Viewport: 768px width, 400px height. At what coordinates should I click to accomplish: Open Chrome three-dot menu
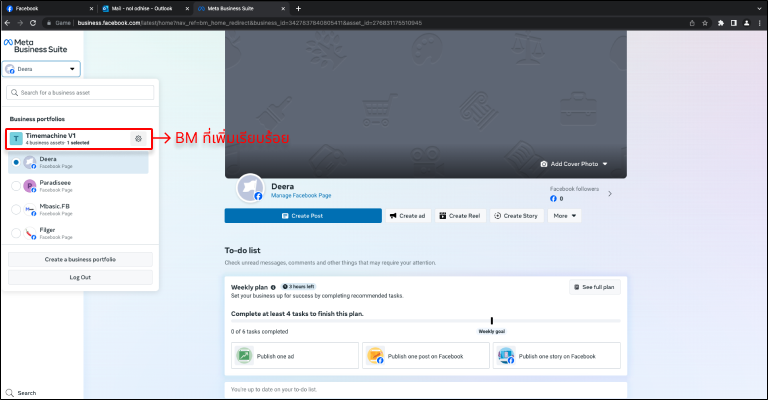[760, 23]
